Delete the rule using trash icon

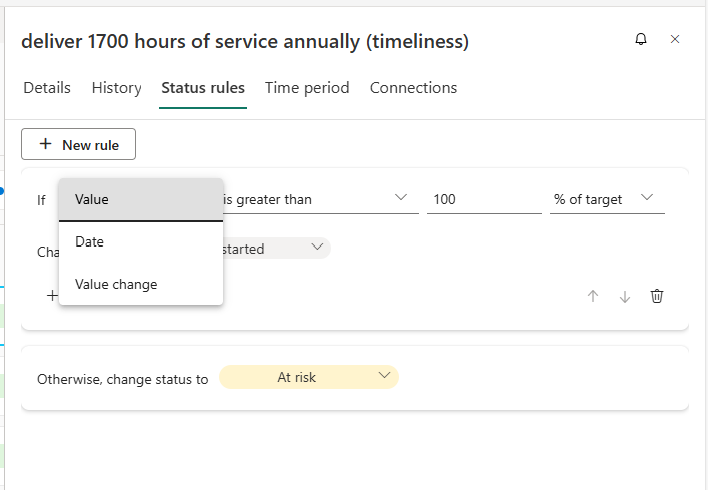pyautogui.click(x=657, y=296)
